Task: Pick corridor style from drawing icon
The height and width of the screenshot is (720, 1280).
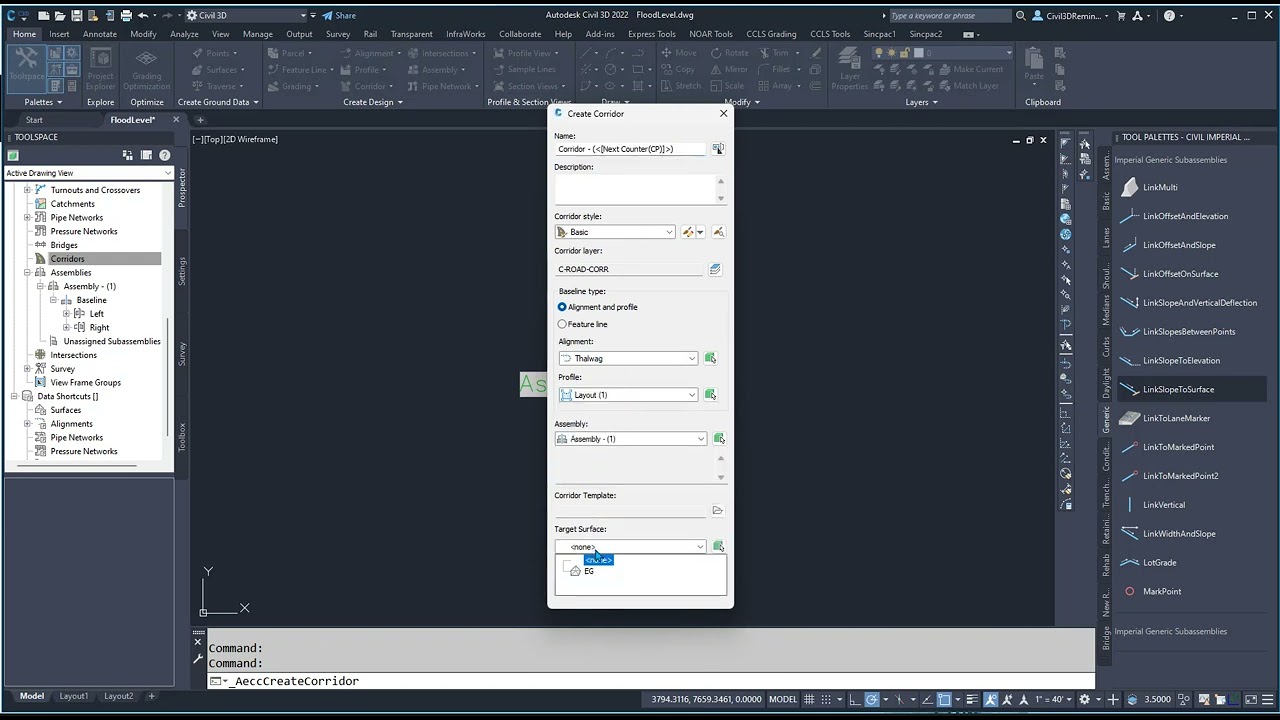Action: pyautogui.click(x=718, y=232)
